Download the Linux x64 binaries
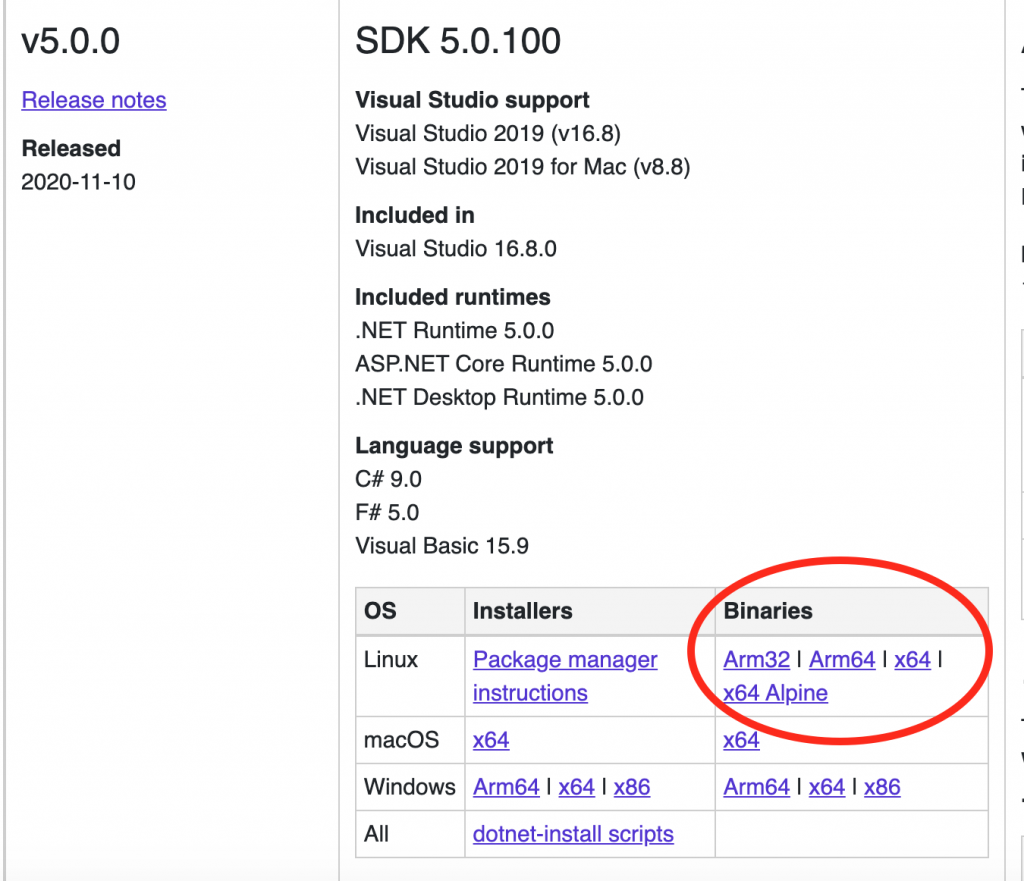The height and width of the screenshot is (881, 1024). (912, 660)
